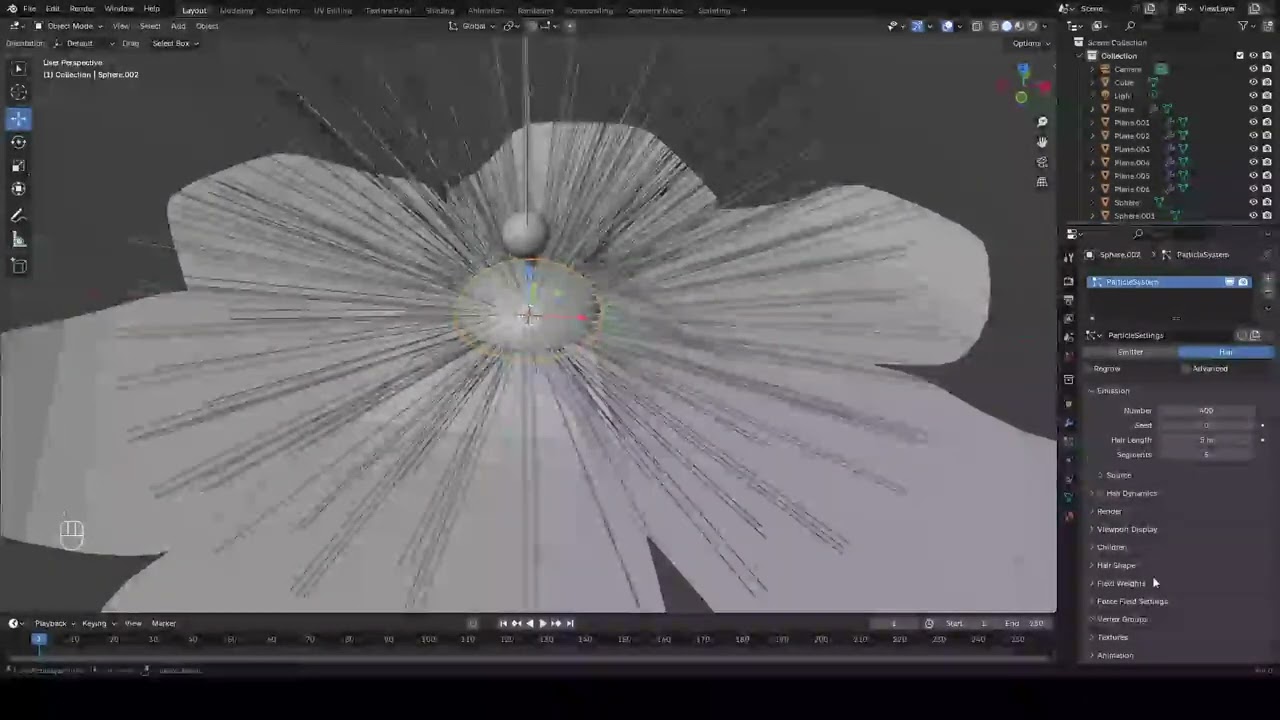
Task: Enable the Advanced checkbox
Action: 1186,369
